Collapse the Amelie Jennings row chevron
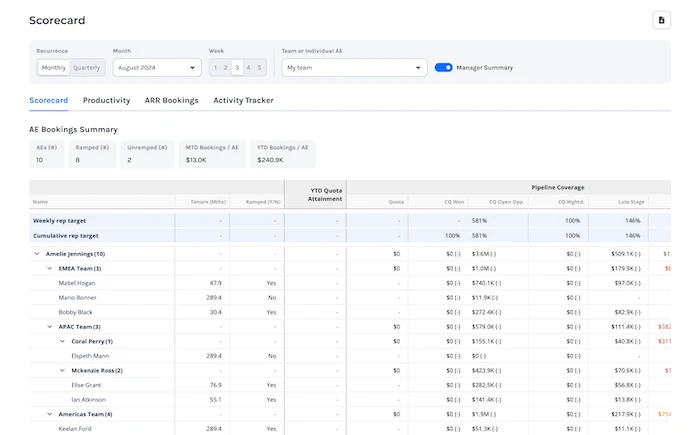This screenshot has height=435, width=700. (x=37, y=254)
